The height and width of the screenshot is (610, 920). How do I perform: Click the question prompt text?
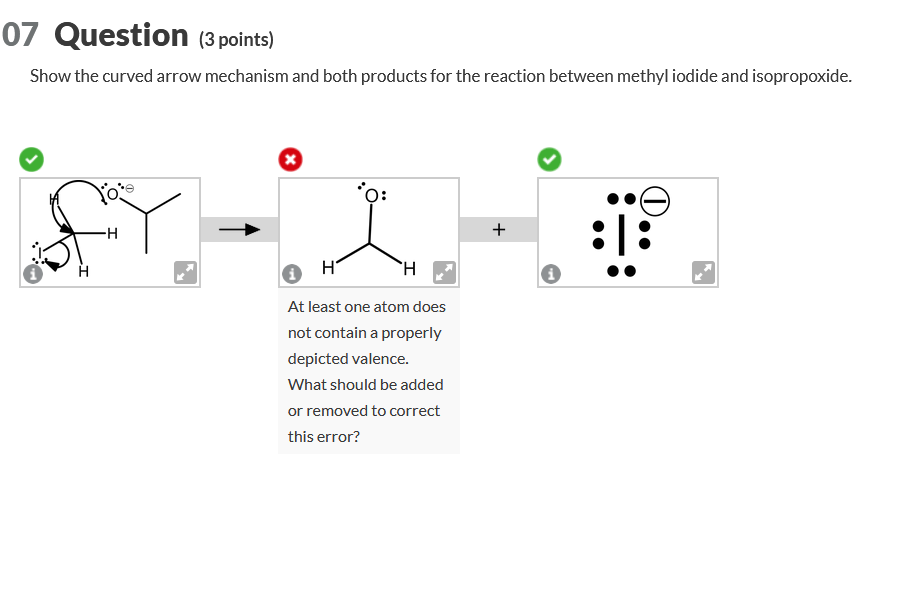(440, 75)
